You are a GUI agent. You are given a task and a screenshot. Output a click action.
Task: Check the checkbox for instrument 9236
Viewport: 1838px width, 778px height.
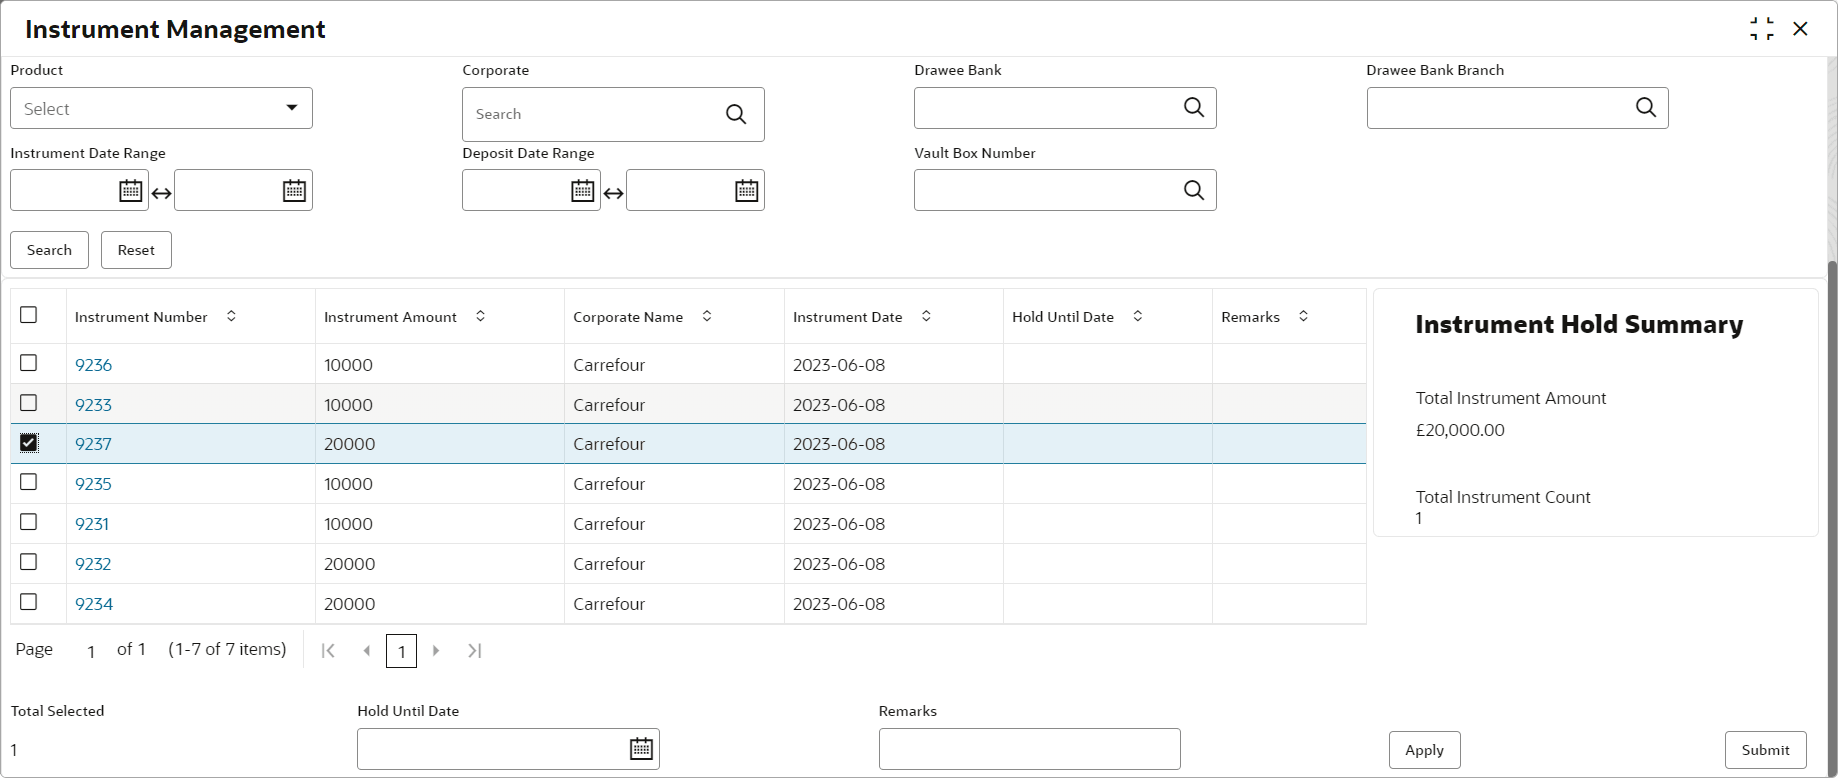[29, 363]
